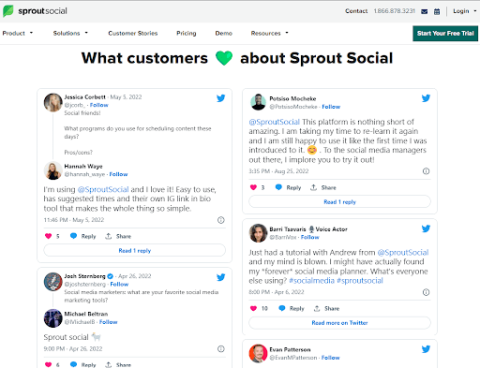
Task: Click the Josh Sternberg verified badge
Action: [x=110, y=276]
